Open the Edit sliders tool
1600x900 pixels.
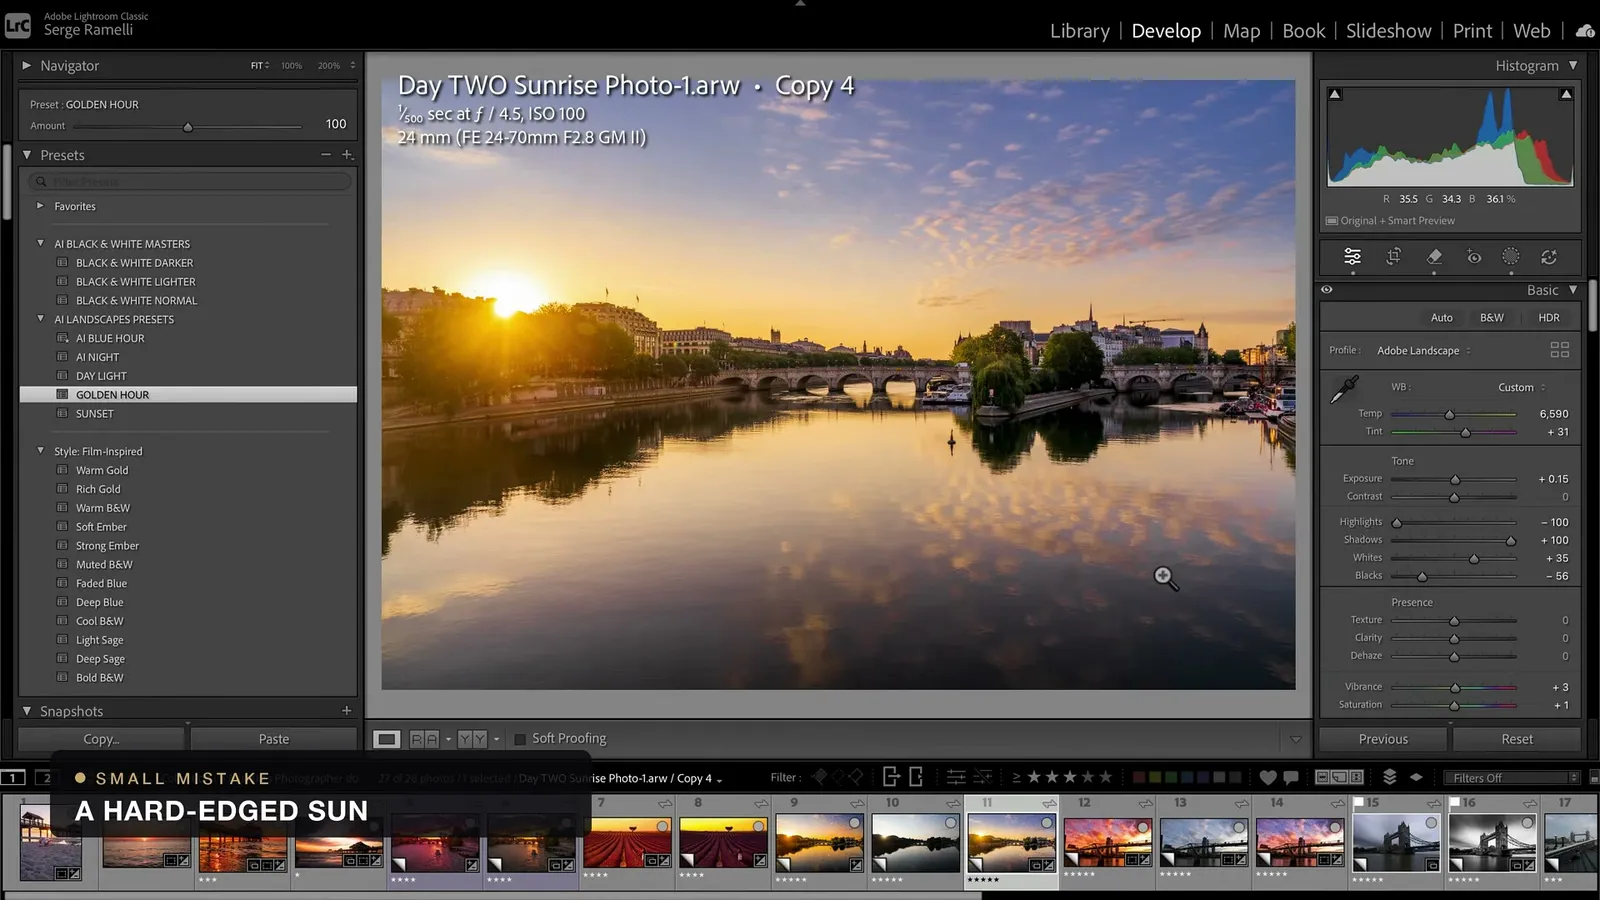click(x=1352, y=257)
